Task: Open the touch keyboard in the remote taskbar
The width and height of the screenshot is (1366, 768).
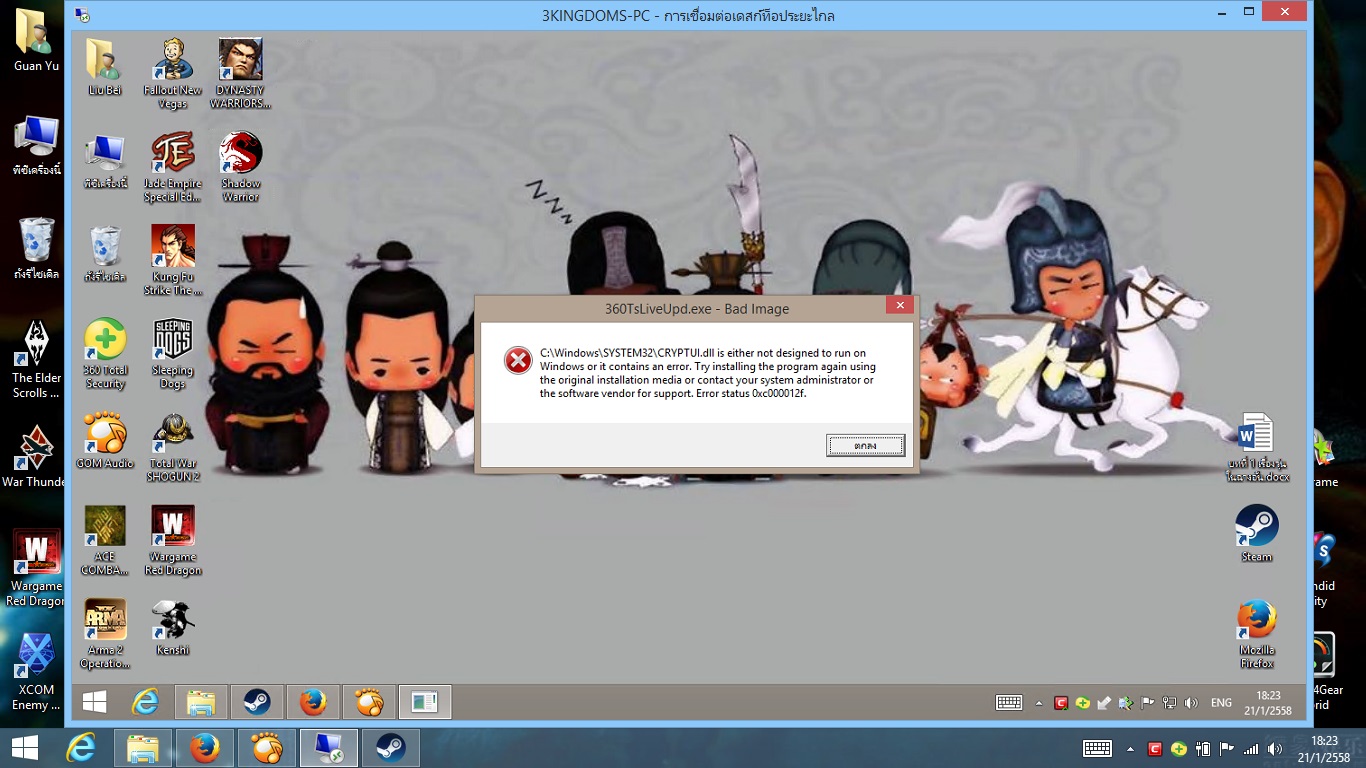Action: (x=1008, y=703)
